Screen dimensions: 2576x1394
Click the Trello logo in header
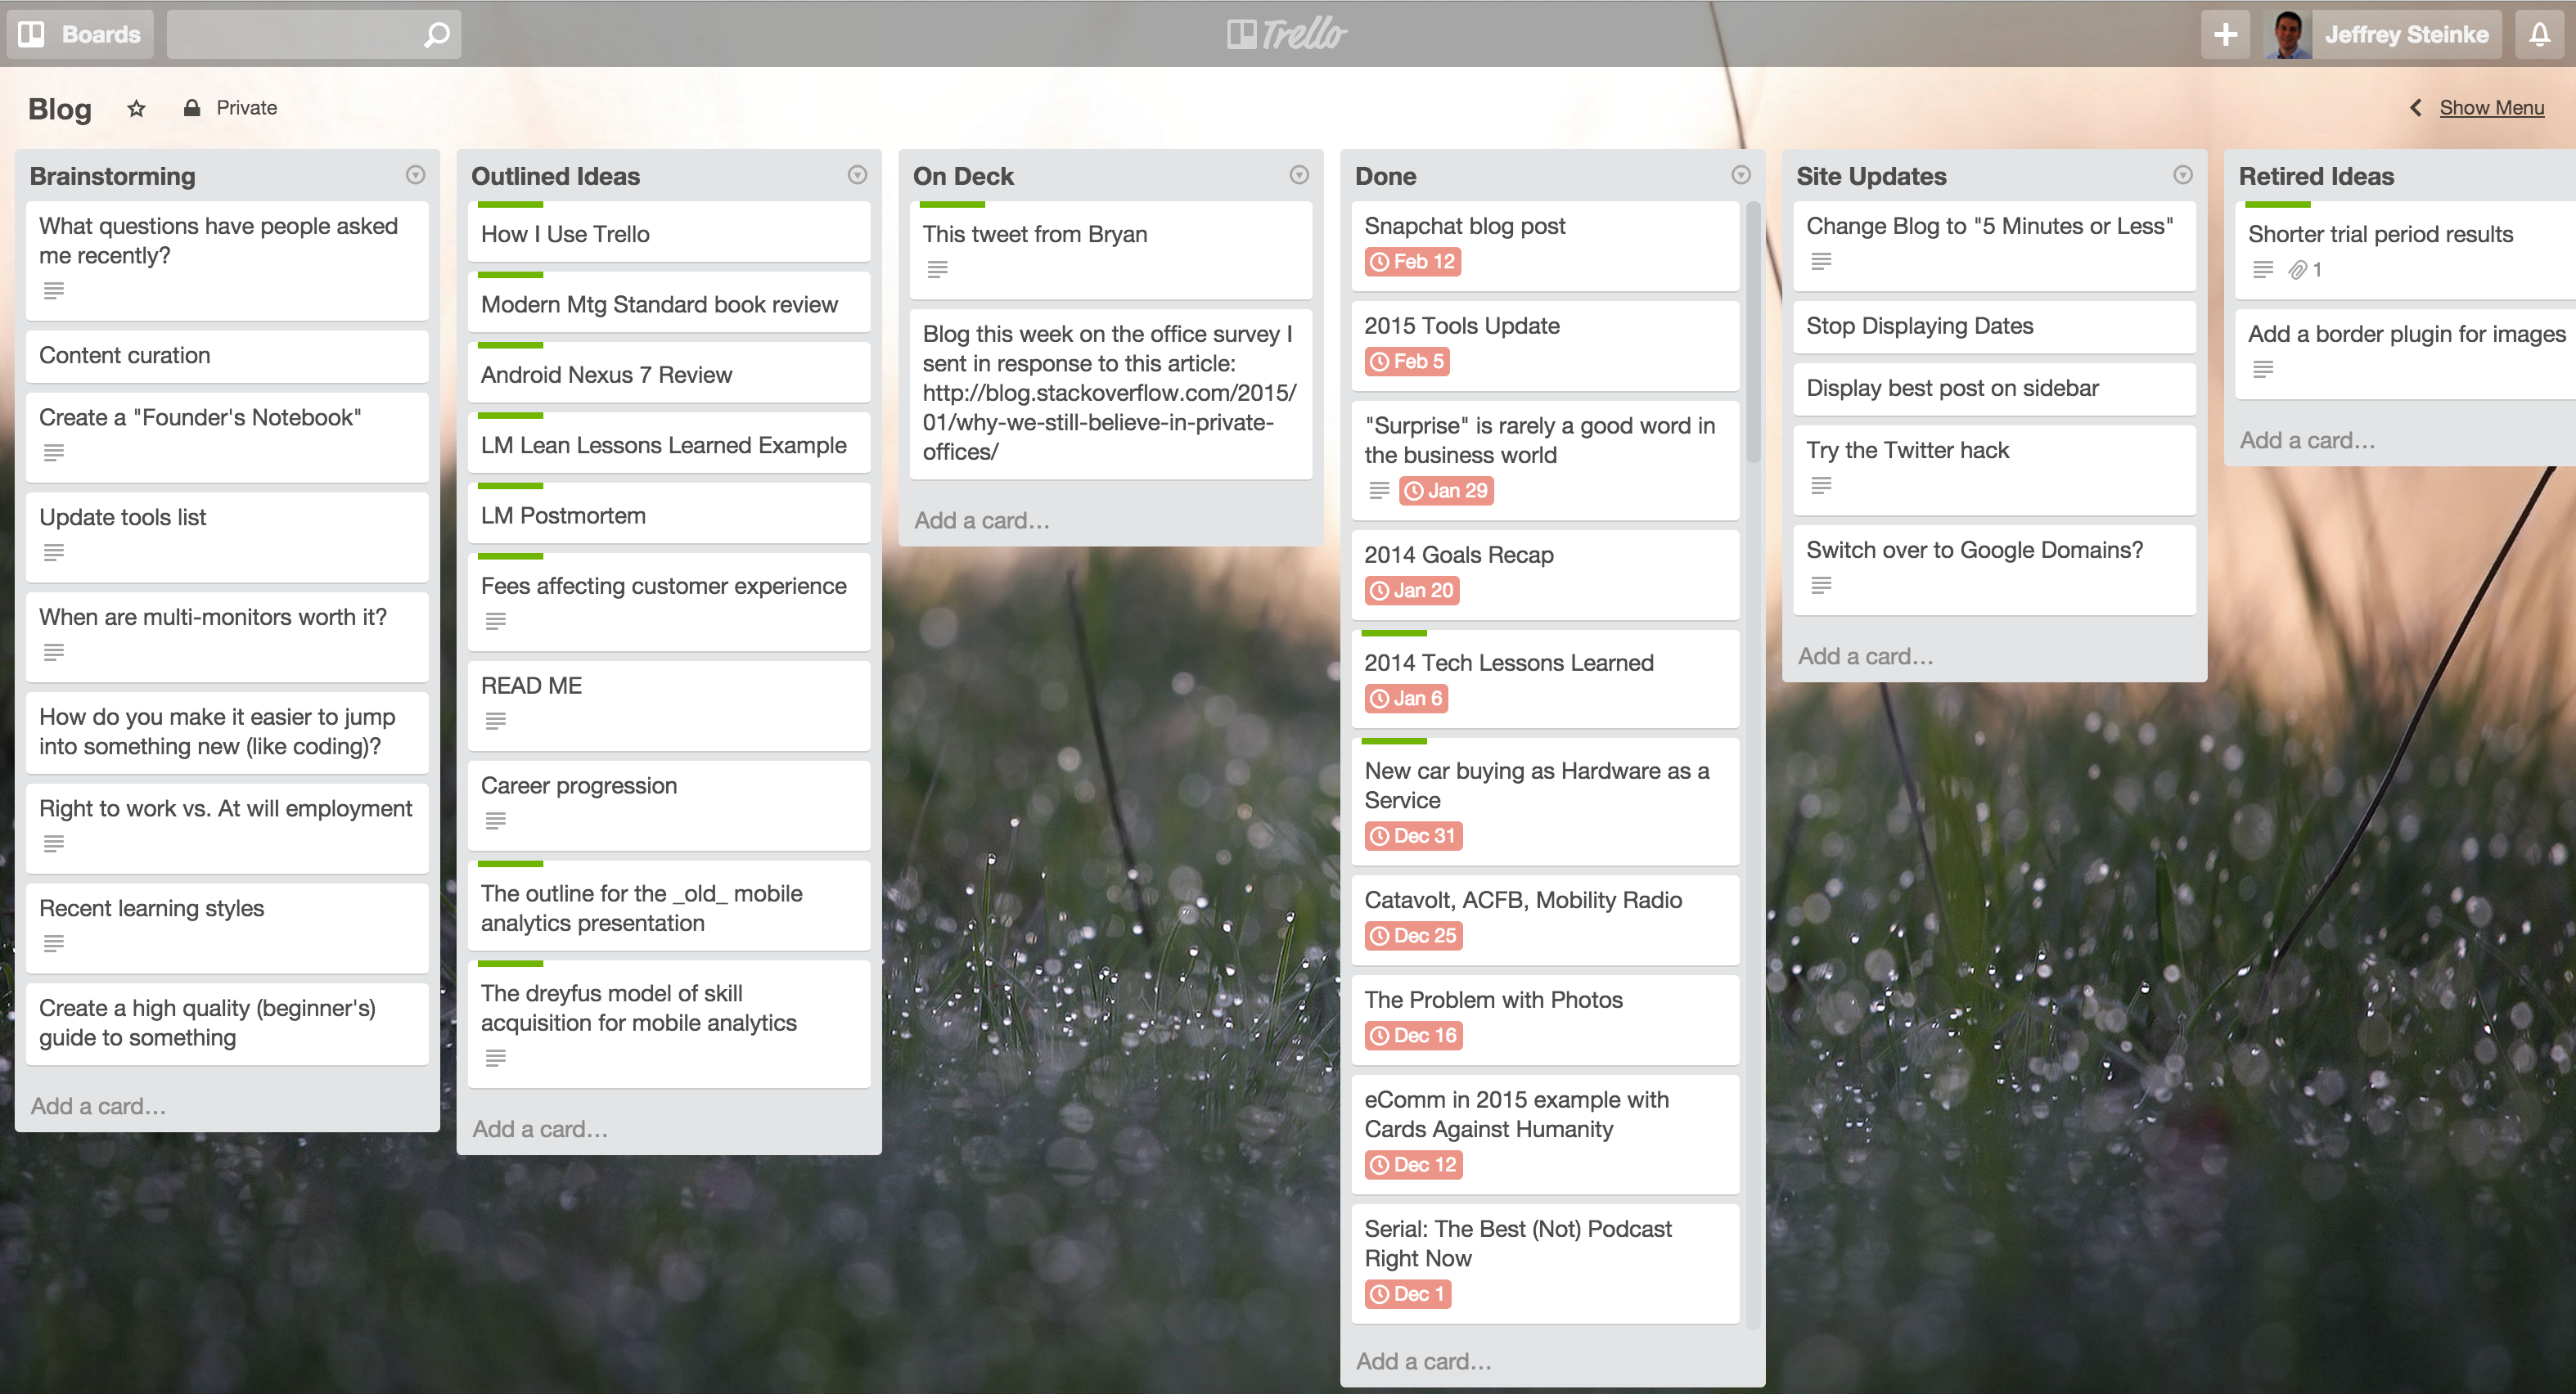(x=1287, y=34)
